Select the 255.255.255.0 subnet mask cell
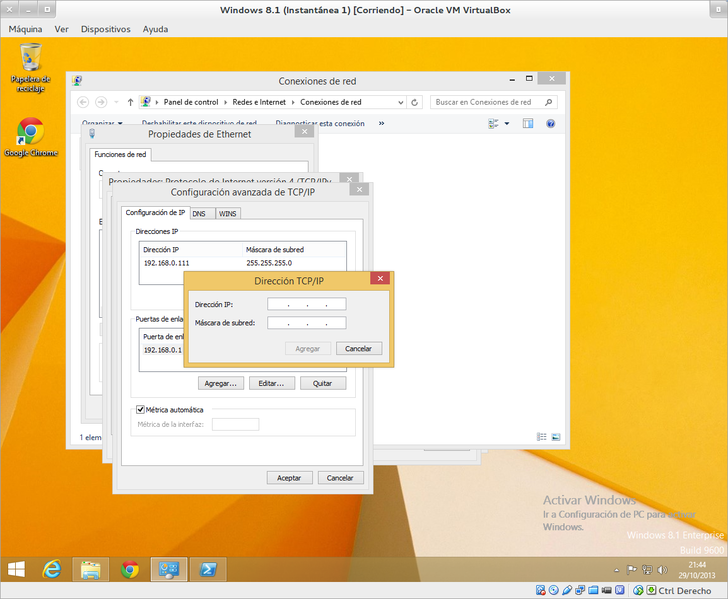The height and width of the screenshot is (599, 728). [269, 263]
